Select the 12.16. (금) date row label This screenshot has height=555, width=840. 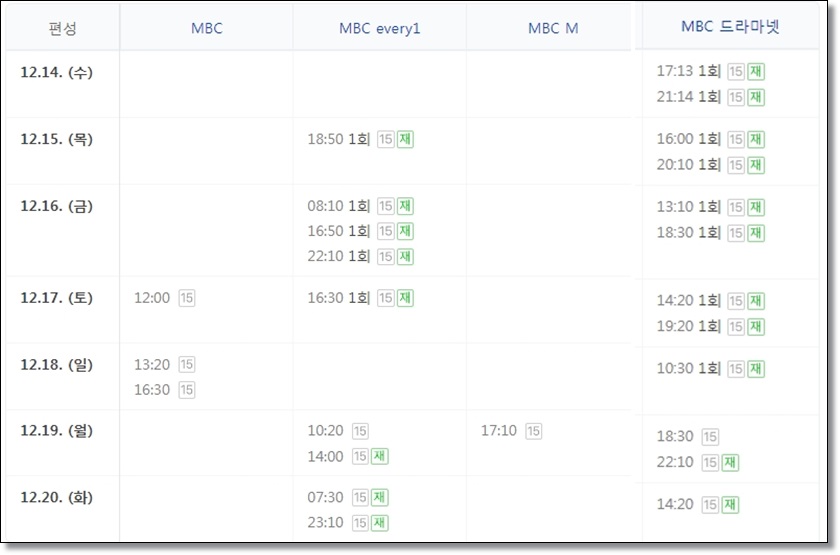56,206
